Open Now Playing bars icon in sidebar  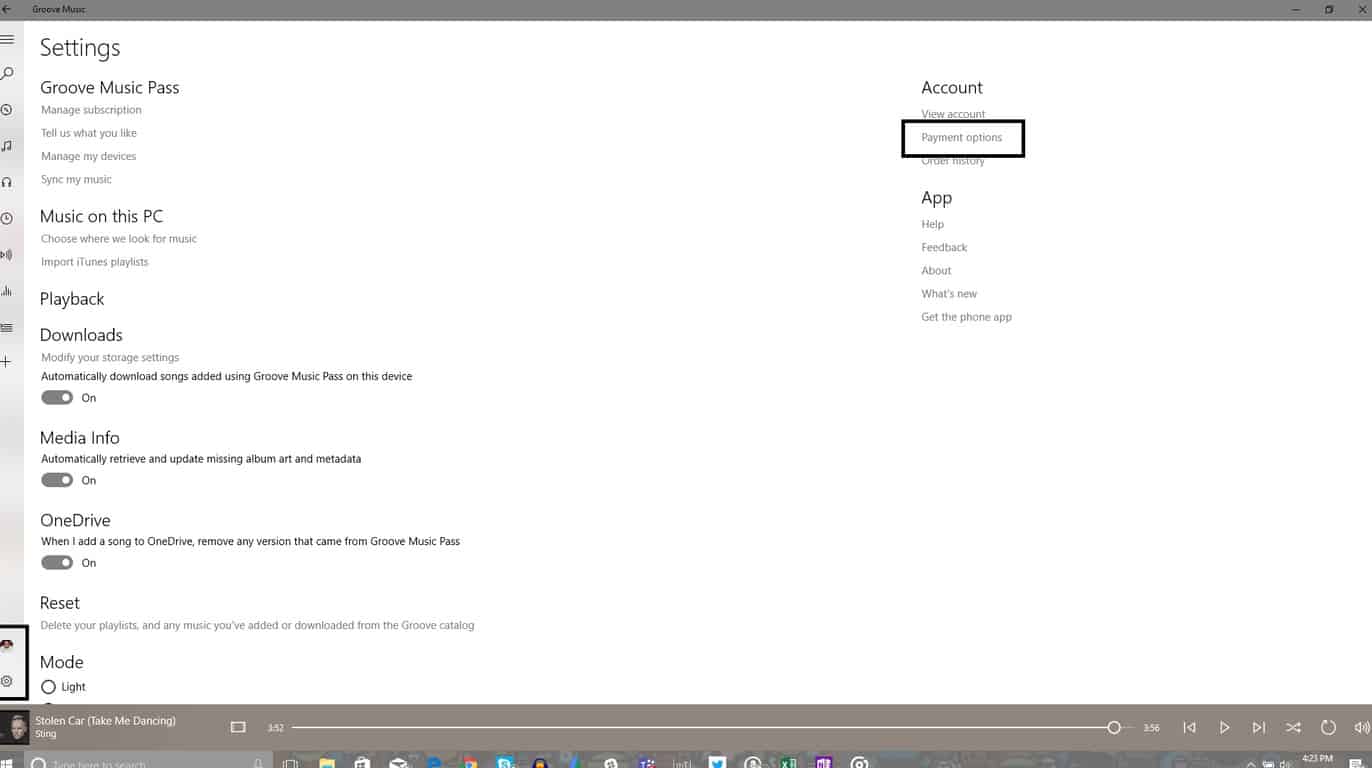point(6,291)
